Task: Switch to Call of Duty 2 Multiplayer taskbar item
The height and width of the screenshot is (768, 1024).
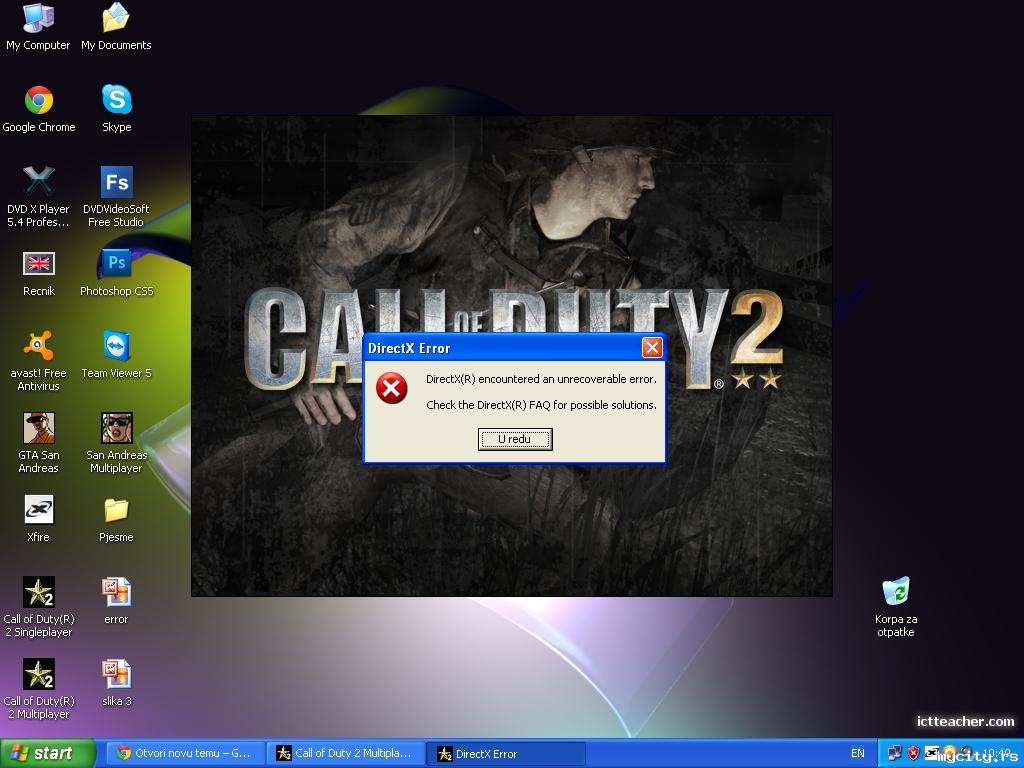Action: coord(345,754)
